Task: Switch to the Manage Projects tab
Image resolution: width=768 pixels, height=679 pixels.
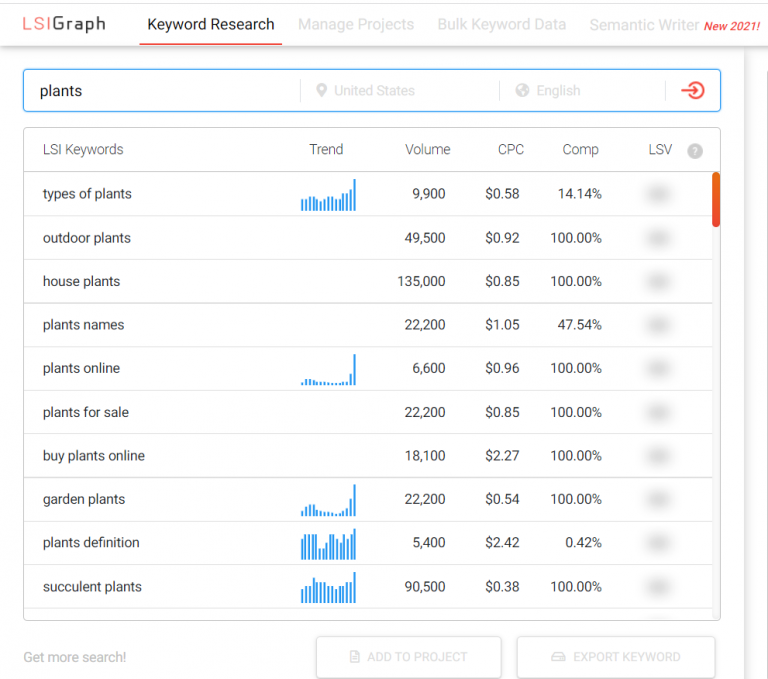Action: 356,24
